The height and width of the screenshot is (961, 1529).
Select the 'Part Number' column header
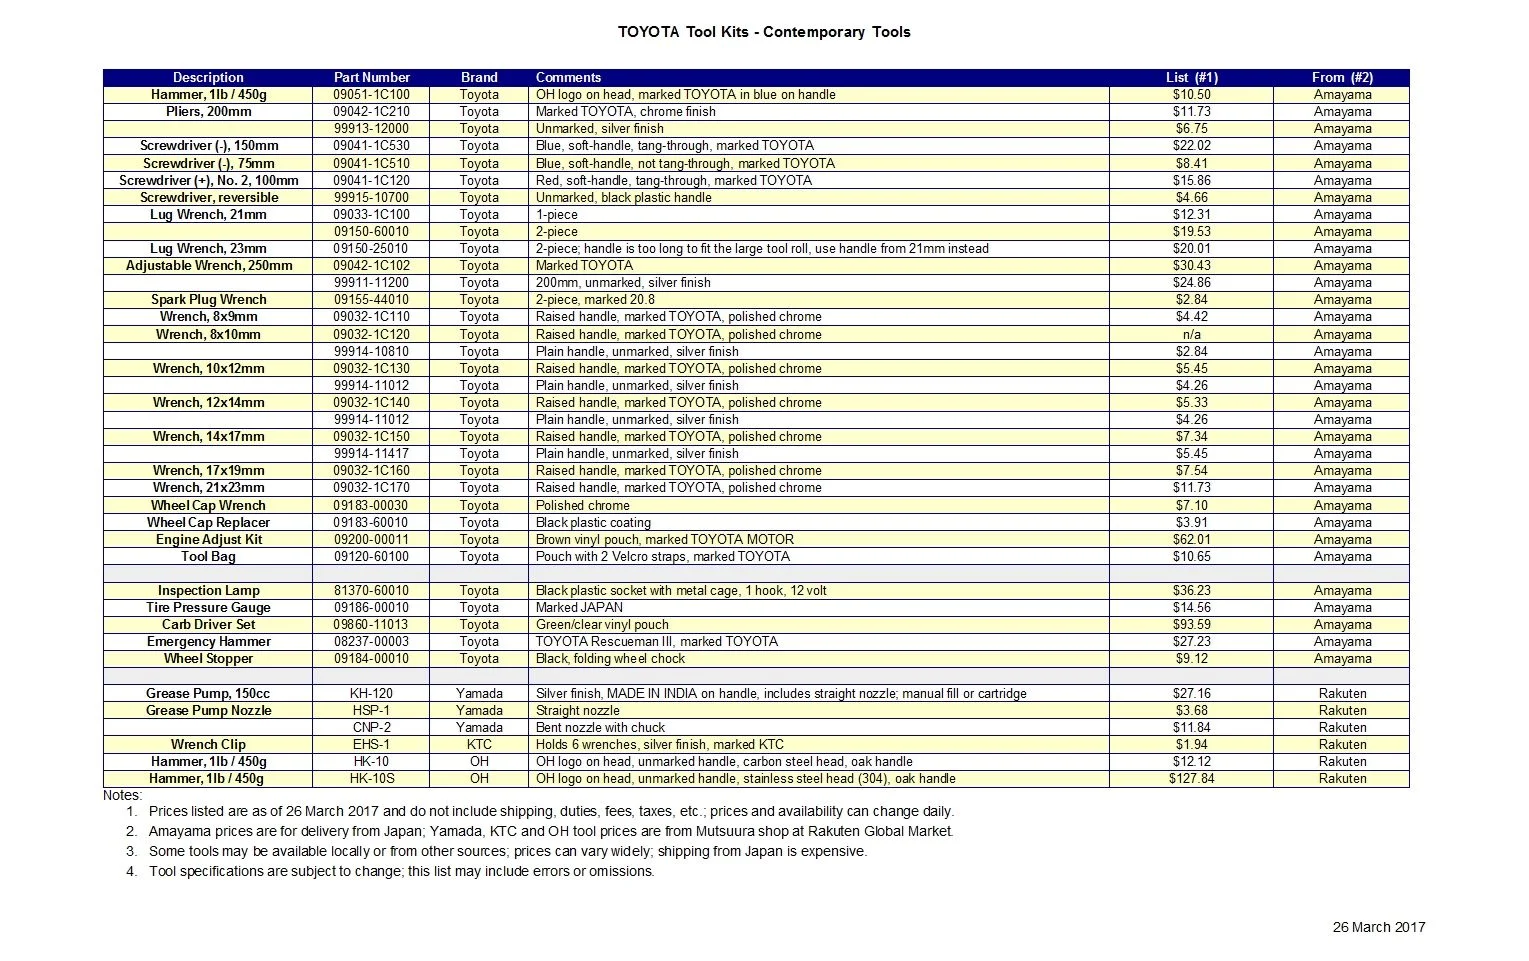click(x=371, y=77)
